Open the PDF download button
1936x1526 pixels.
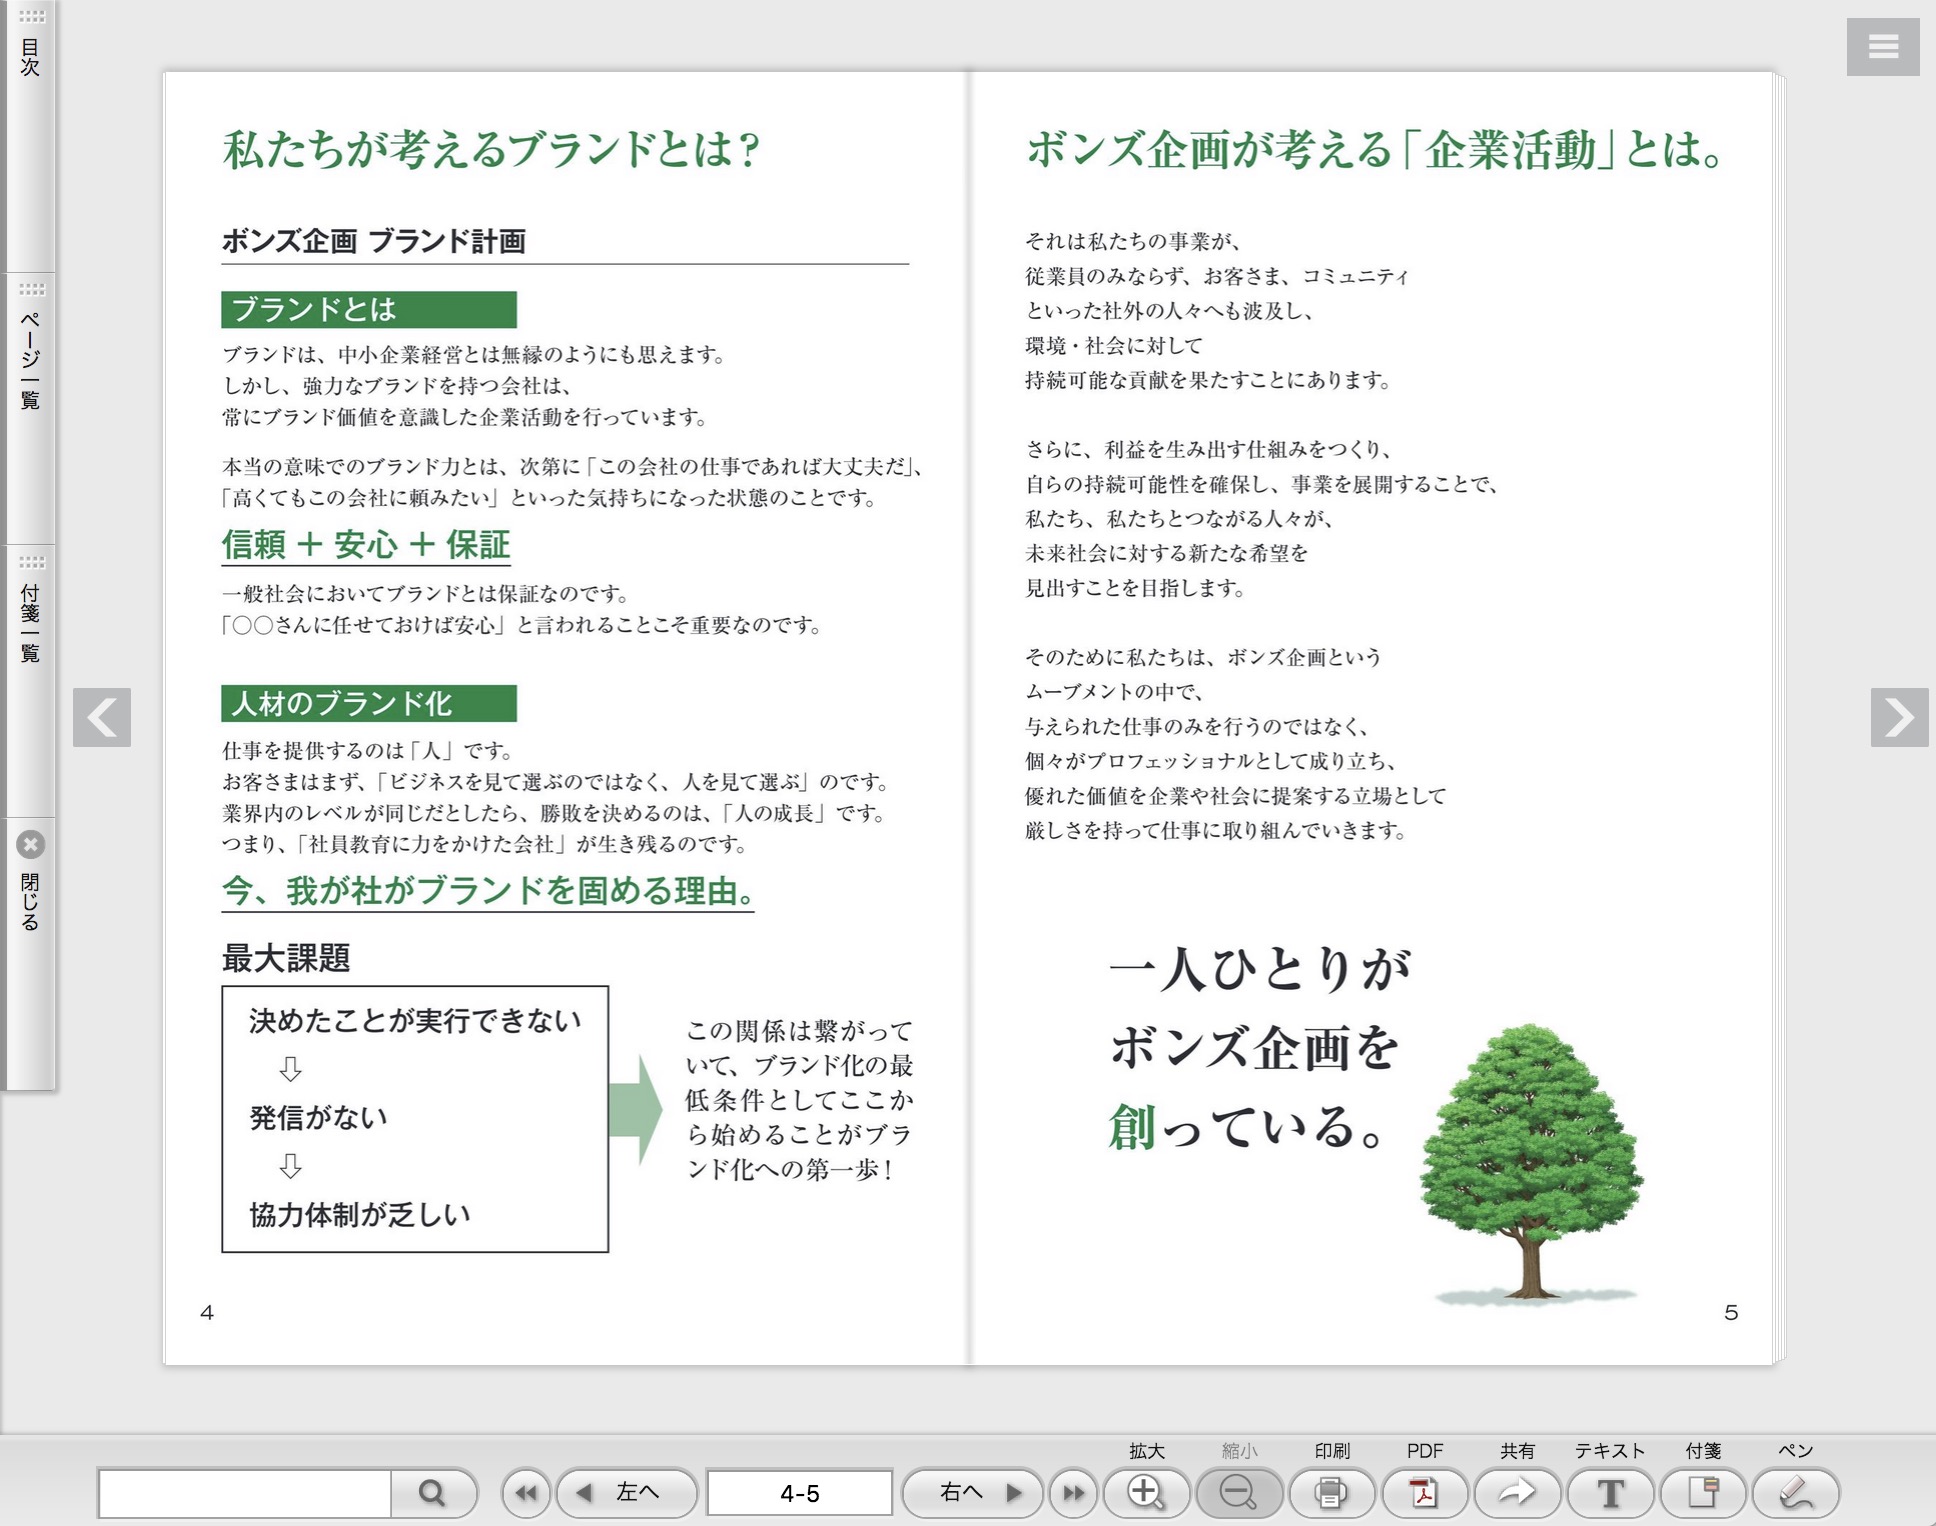1424,1493
